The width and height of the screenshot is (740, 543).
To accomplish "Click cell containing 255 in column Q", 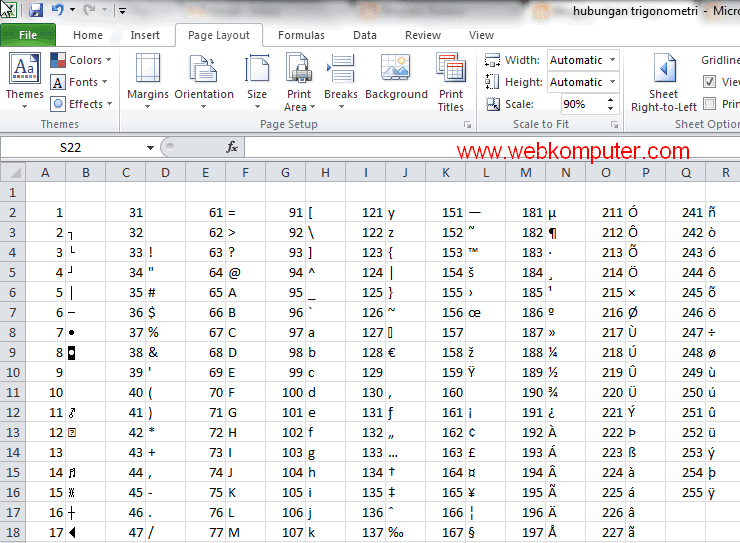I will click(x=686, y=493).
